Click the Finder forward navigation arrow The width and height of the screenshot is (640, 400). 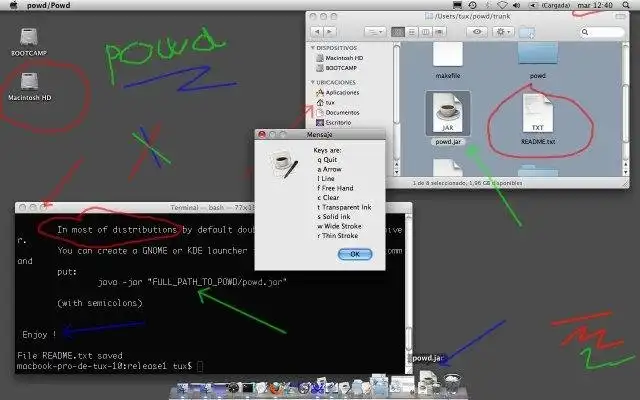pyautogui.click(x=329, y=32)
